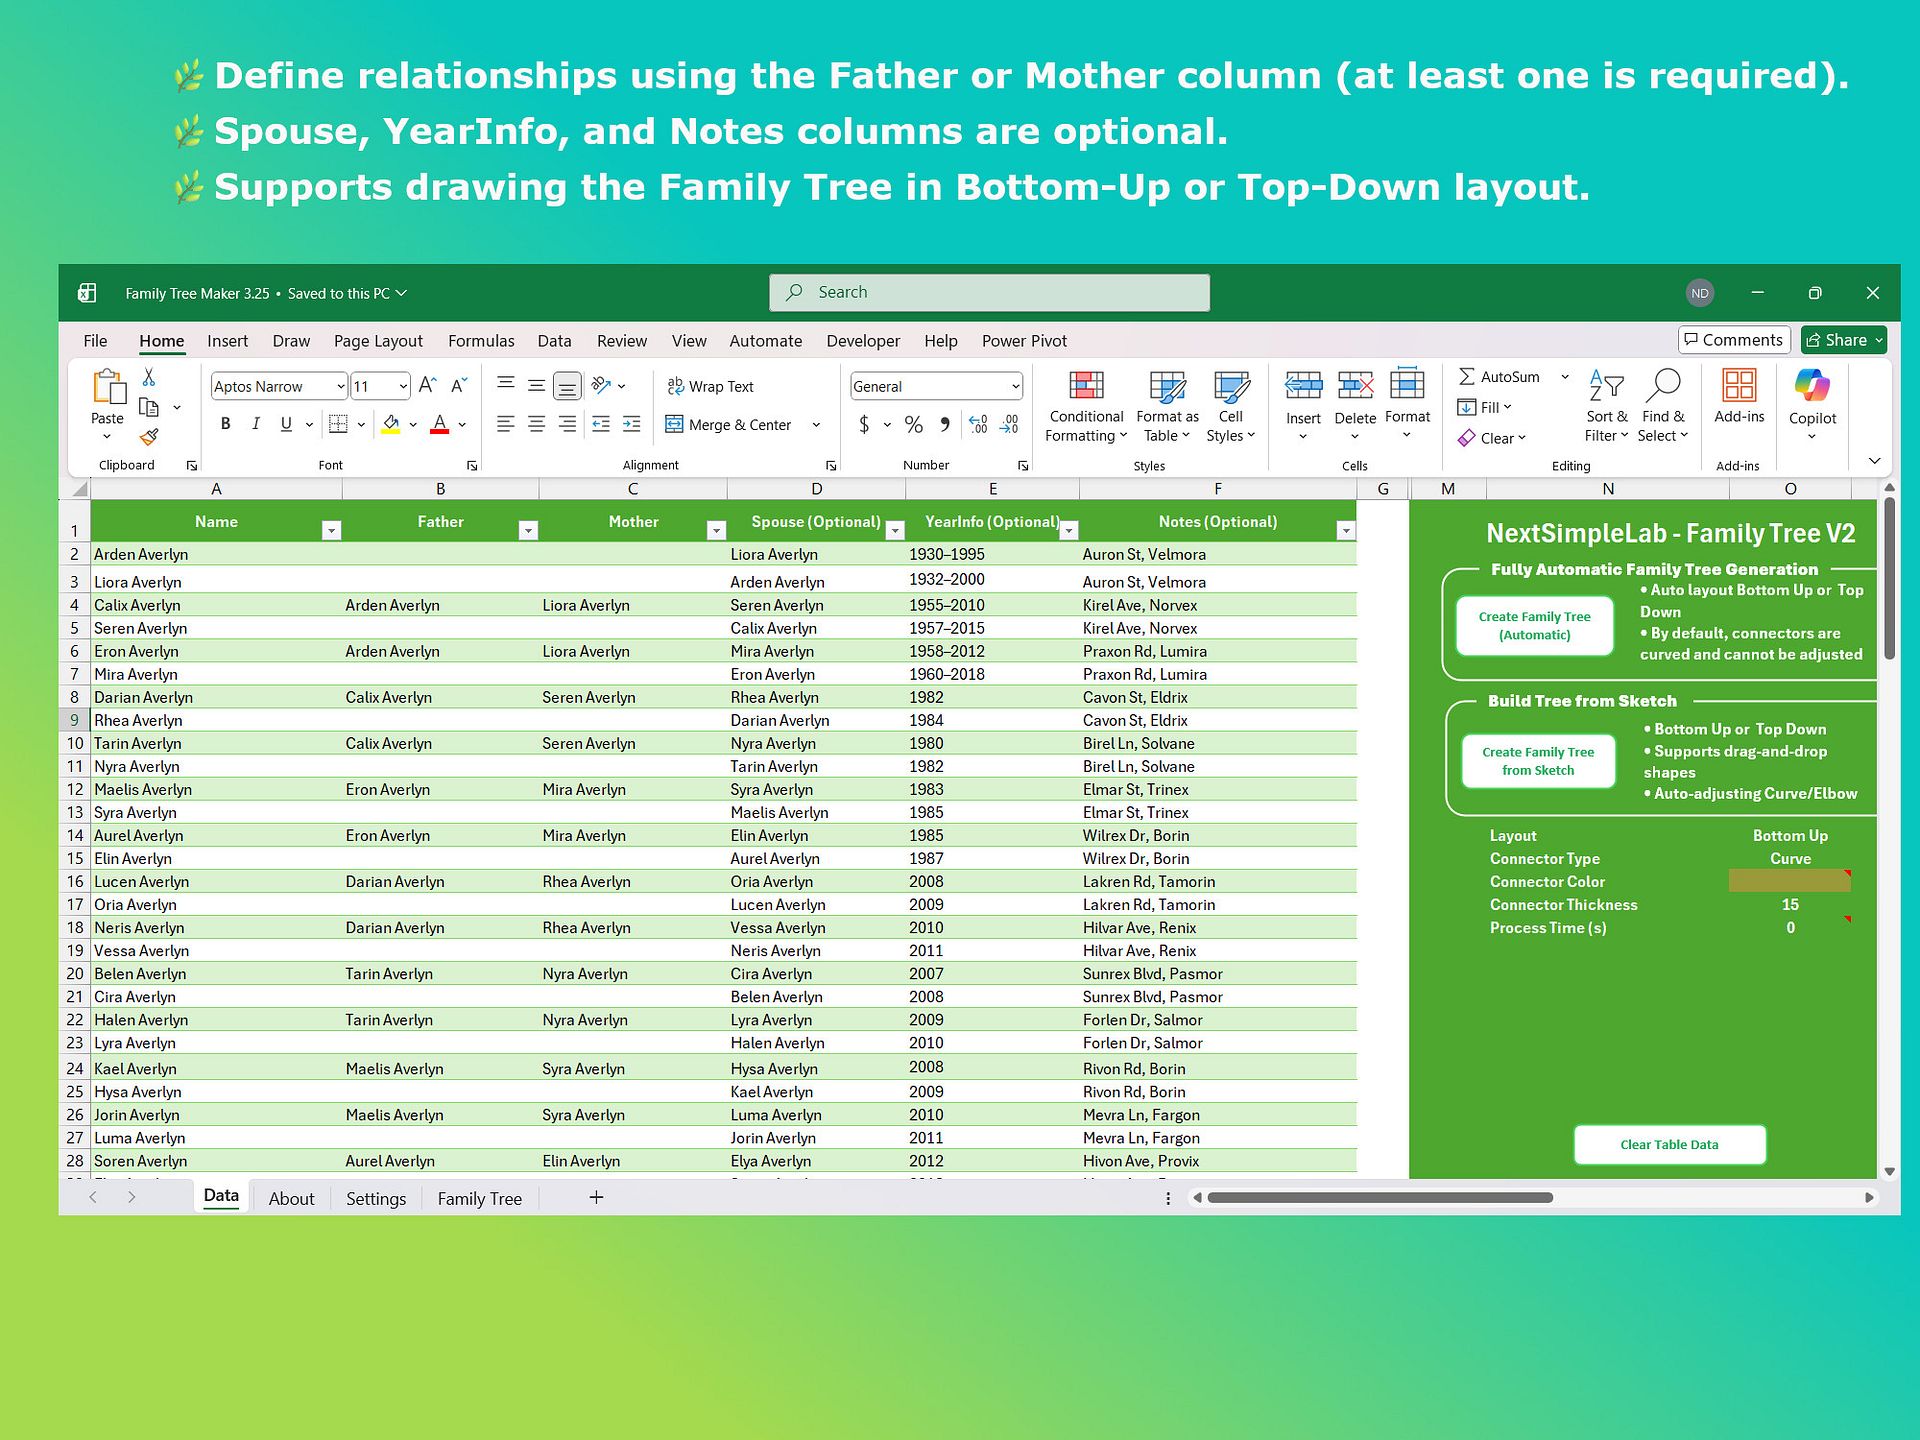Select the Cut scissors icon
Image resolution: width=1920 pixels, height=1440 pixels.
149,377
